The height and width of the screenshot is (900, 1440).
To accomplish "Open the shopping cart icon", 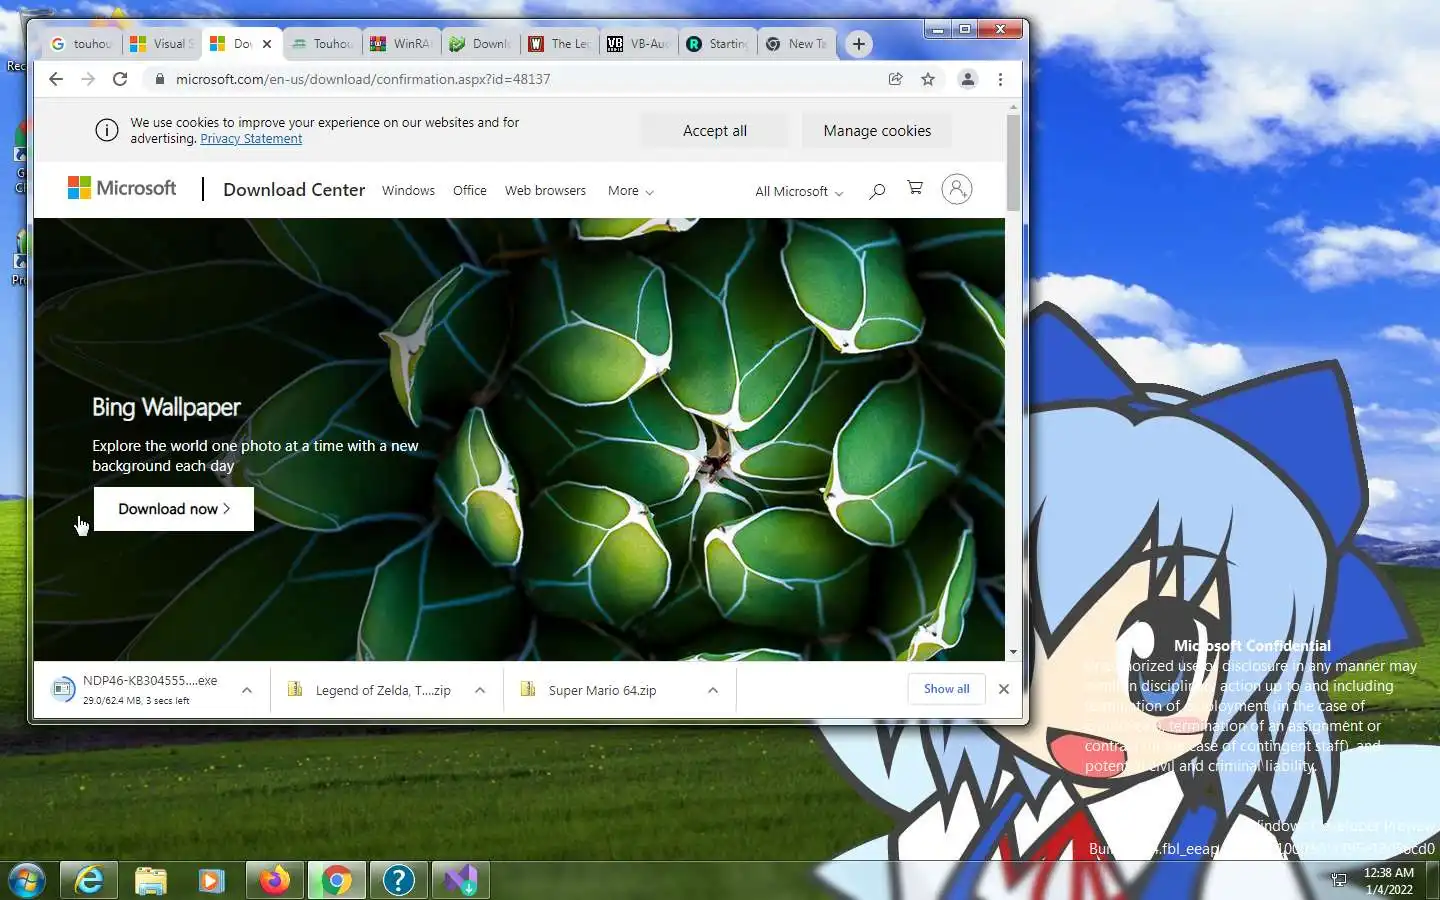I will pos(914,188).
